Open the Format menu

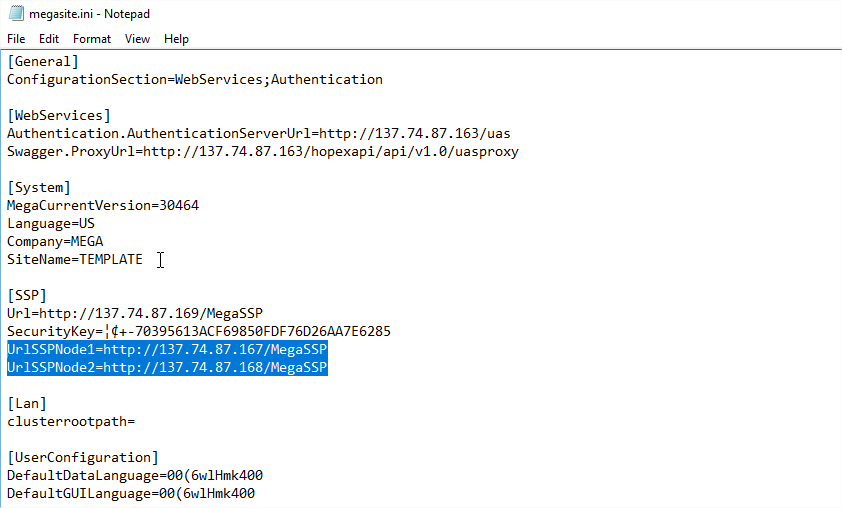pos(92,39)
